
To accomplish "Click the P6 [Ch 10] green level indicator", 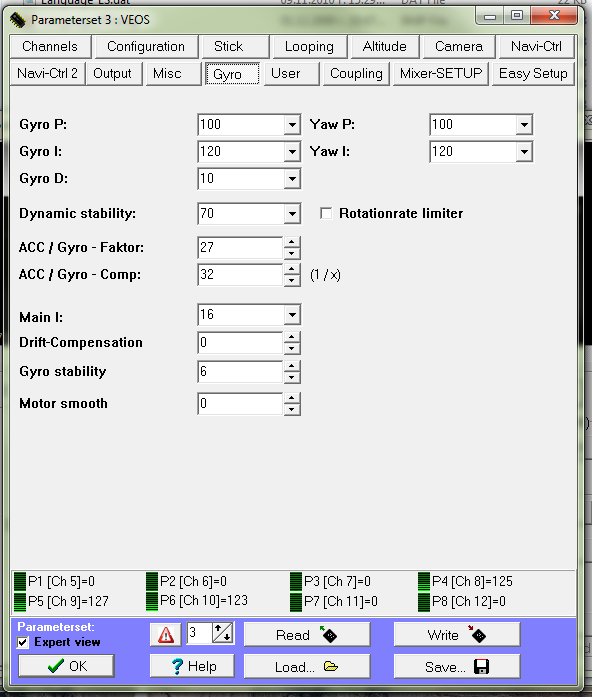I will click(152, 601).
